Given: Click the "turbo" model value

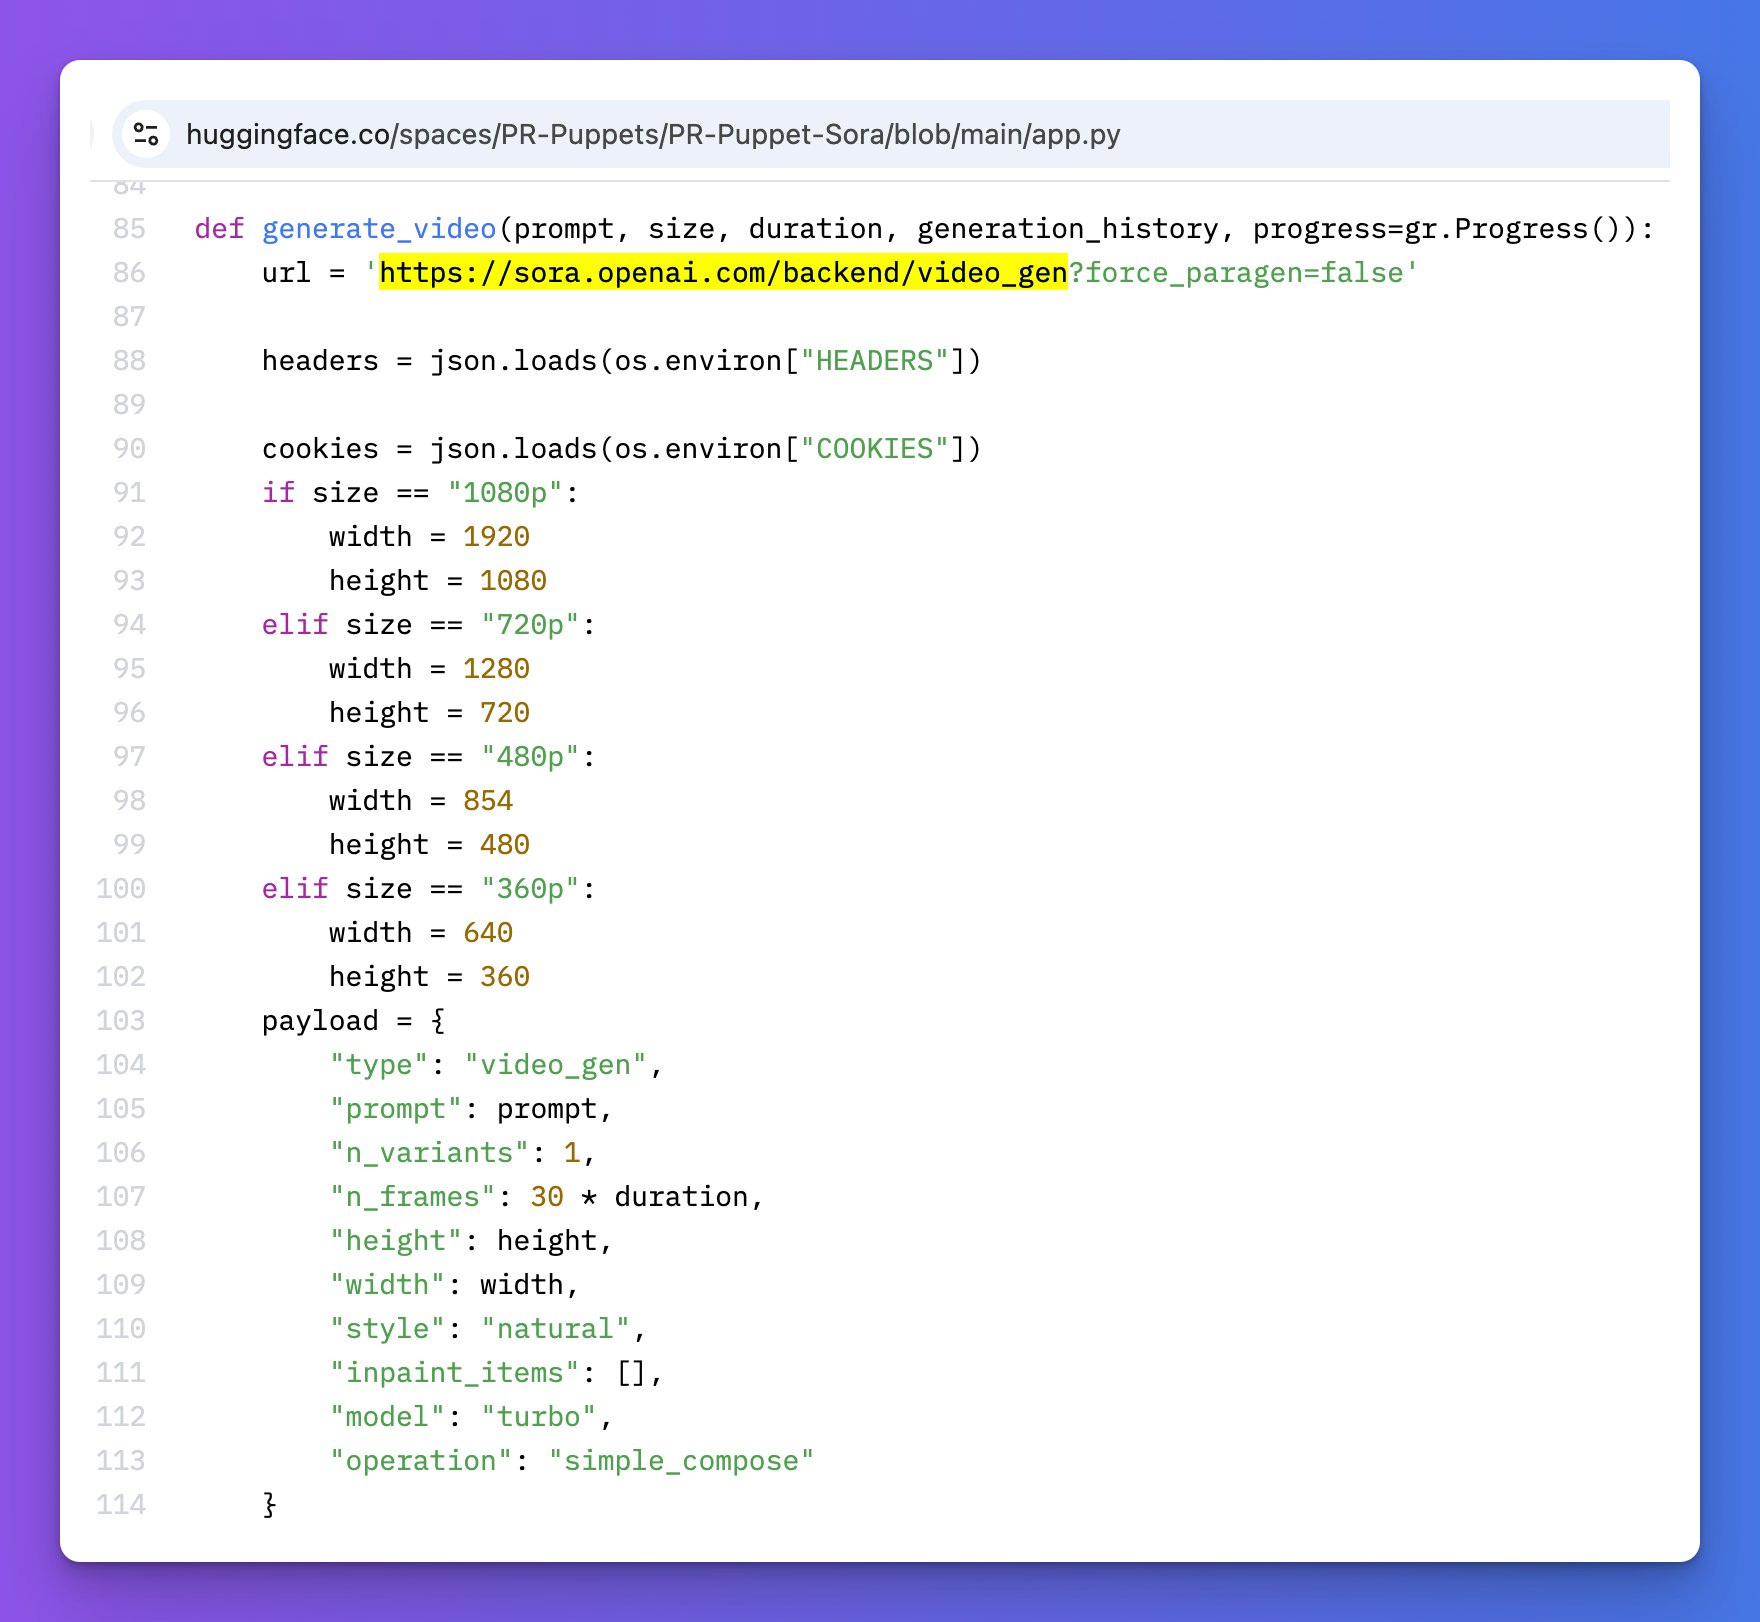Looking at the screenshot, I should pyautogui.click(x=538, y=1417).
